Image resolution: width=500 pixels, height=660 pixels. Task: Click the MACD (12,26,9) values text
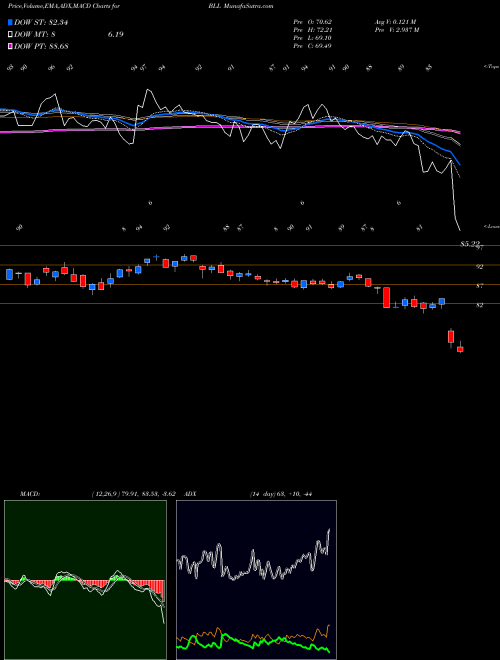tap(133, 493)
